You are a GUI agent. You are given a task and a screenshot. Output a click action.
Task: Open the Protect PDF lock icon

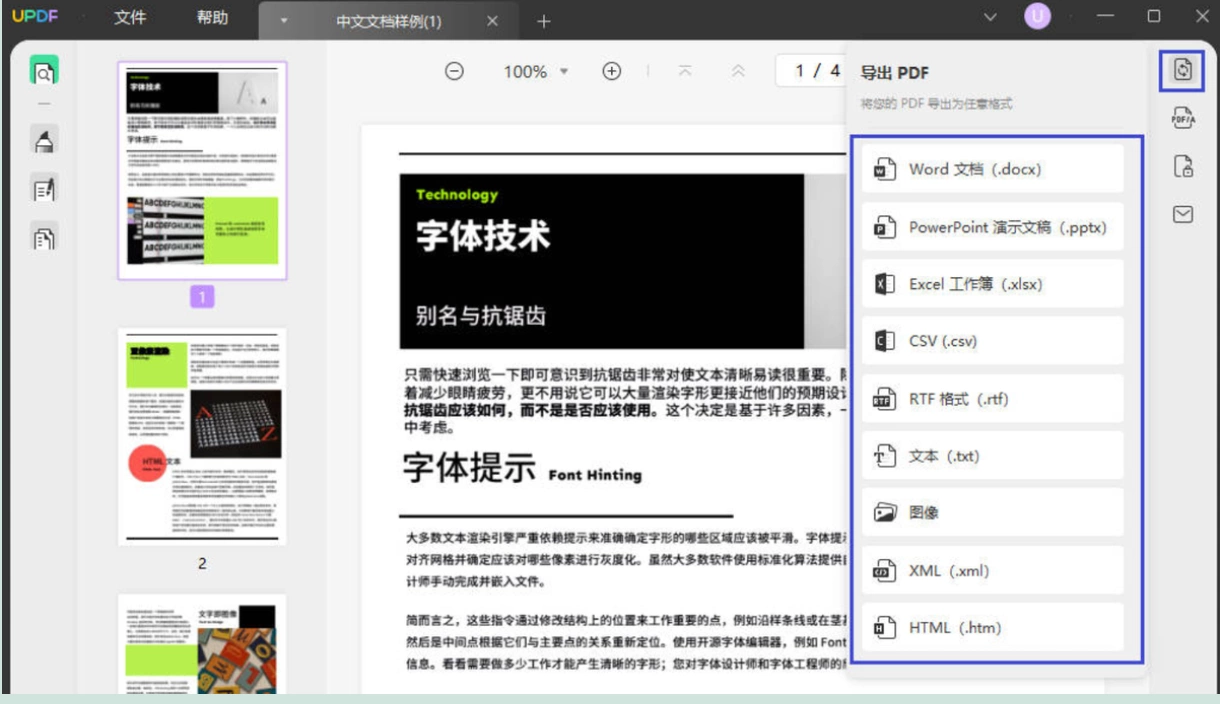point(1183,166)
